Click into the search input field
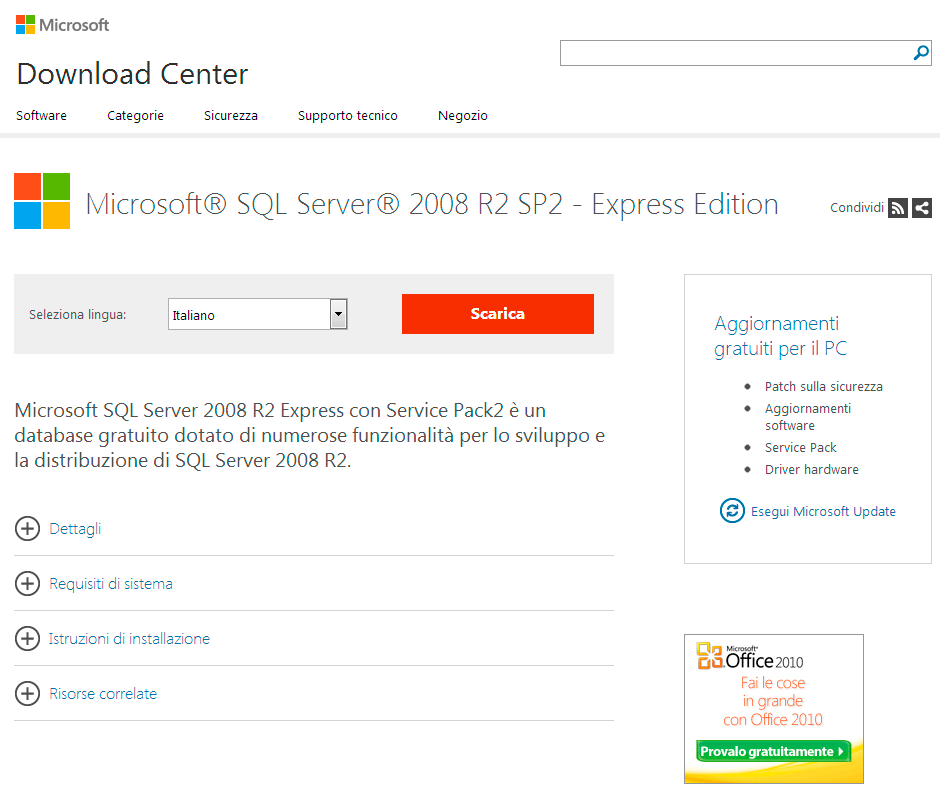The image size is (940, 804). tap(735, 53)
